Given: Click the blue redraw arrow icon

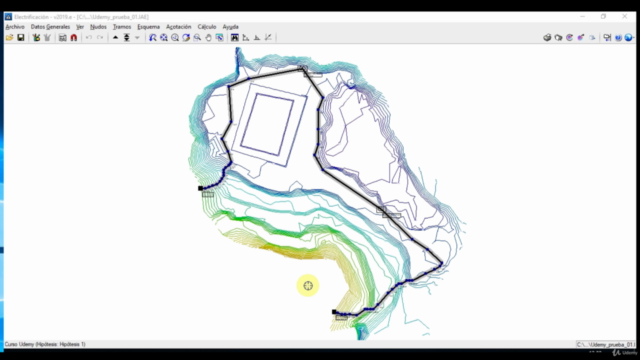Looking at the screenshot, I should 153,38.
